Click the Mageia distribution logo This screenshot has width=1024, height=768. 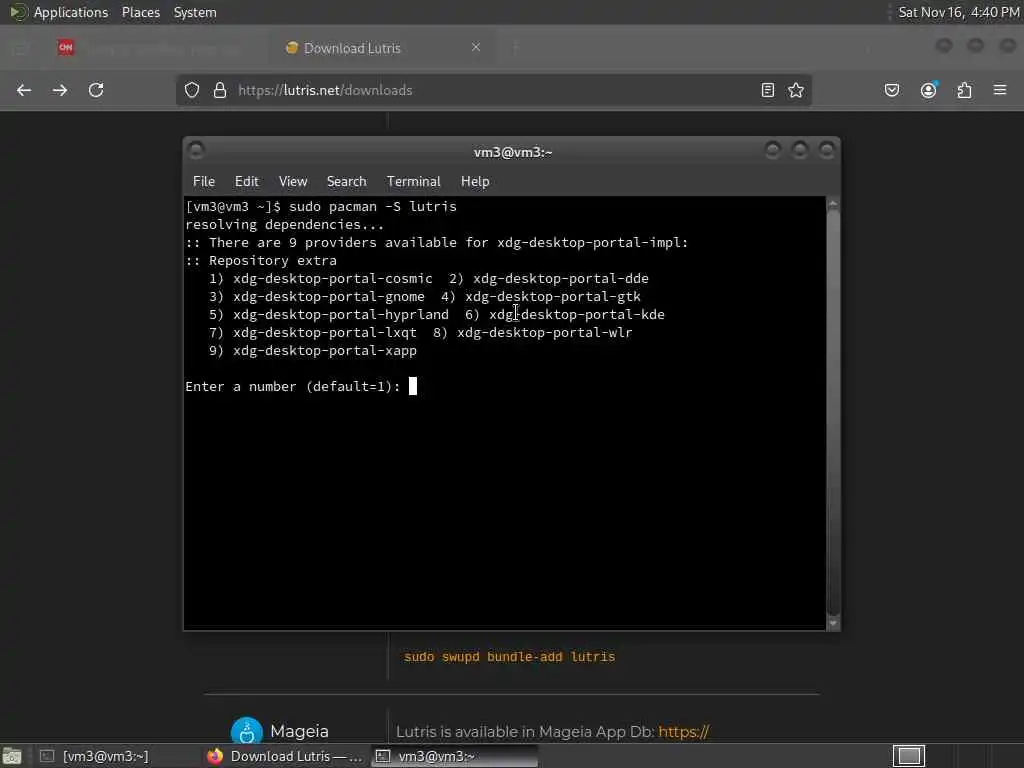tap(247, 731)
